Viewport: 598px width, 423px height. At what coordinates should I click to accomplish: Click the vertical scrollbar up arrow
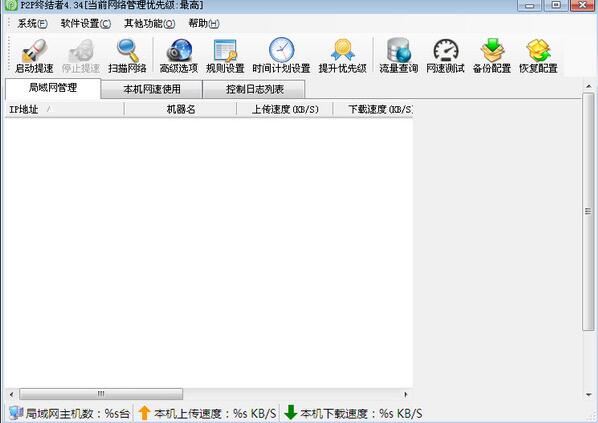click(x=588, y=86)
